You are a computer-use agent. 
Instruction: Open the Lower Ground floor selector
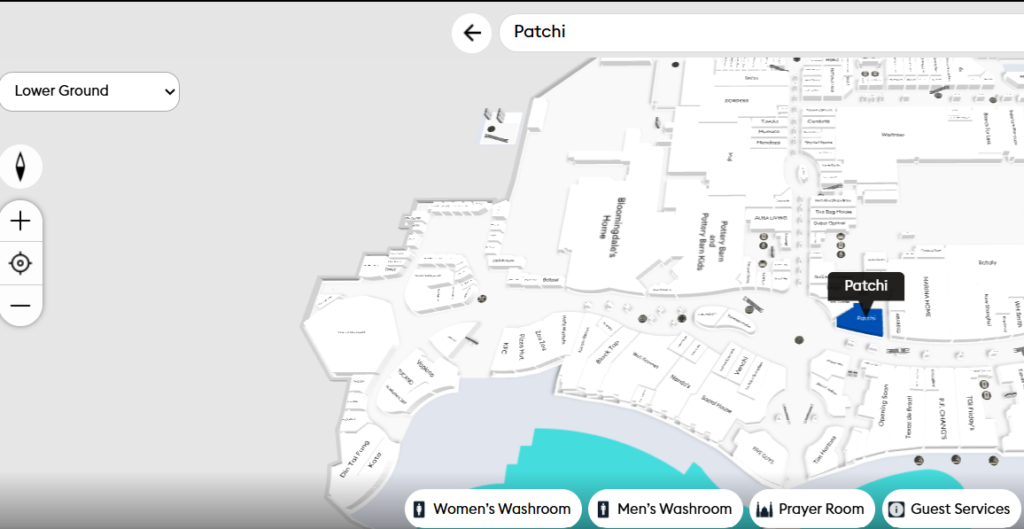[89, 91]
